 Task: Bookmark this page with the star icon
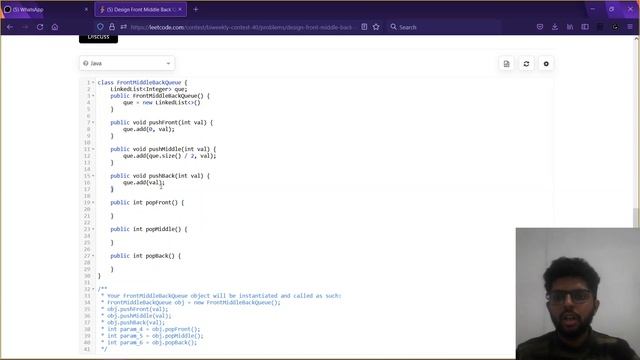tap(376, 27)
